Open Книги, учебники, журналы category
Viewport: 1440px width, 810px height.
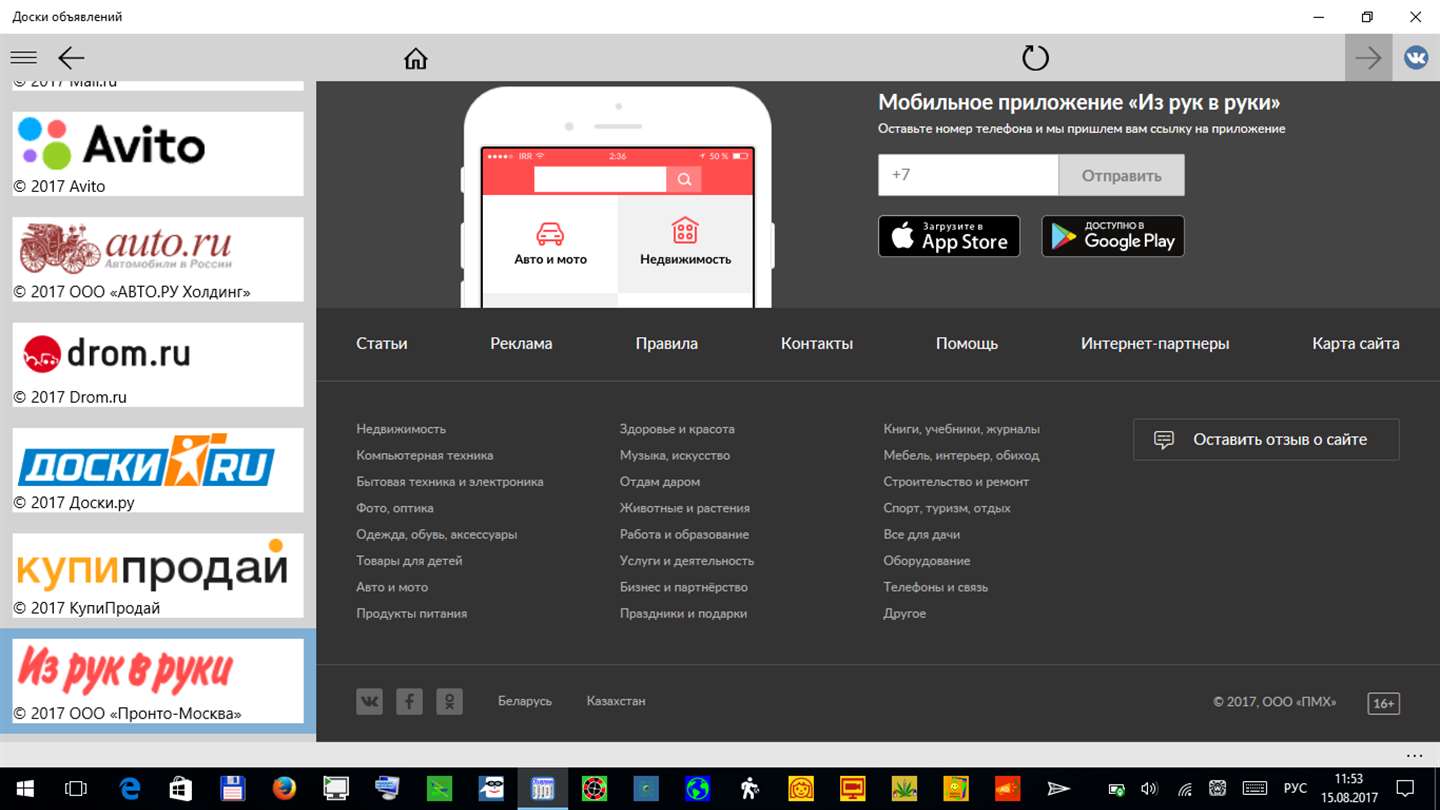click(x=962, y=429)
